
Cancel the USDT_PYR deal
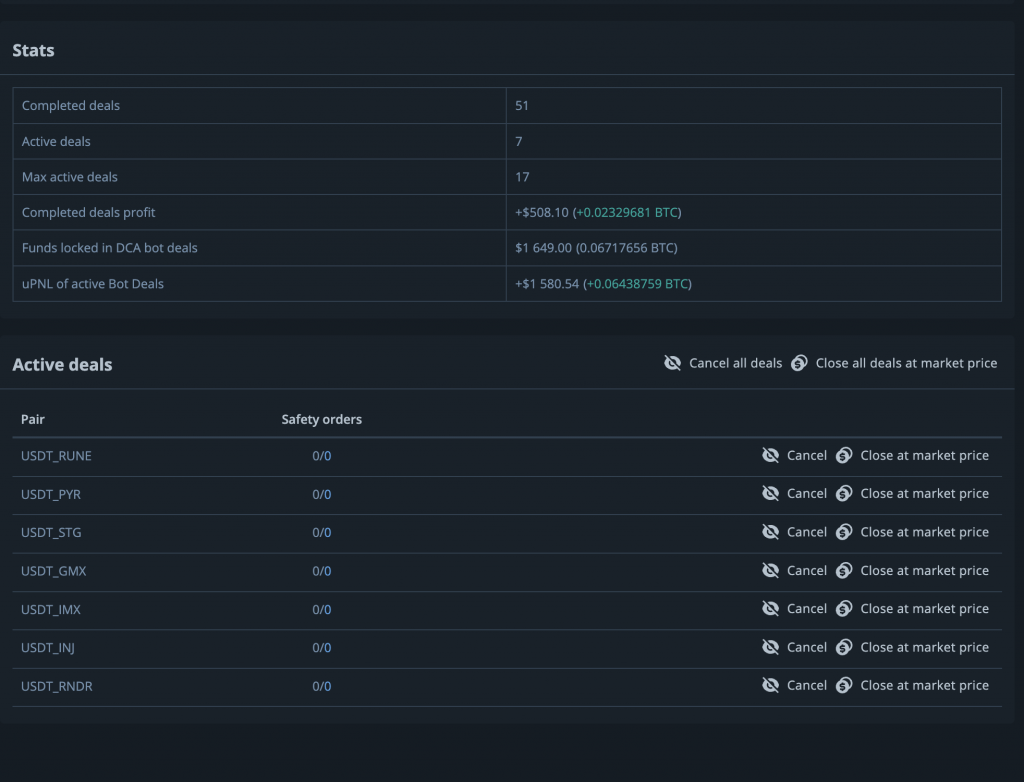pyautogui.click(x=806, y=494)
